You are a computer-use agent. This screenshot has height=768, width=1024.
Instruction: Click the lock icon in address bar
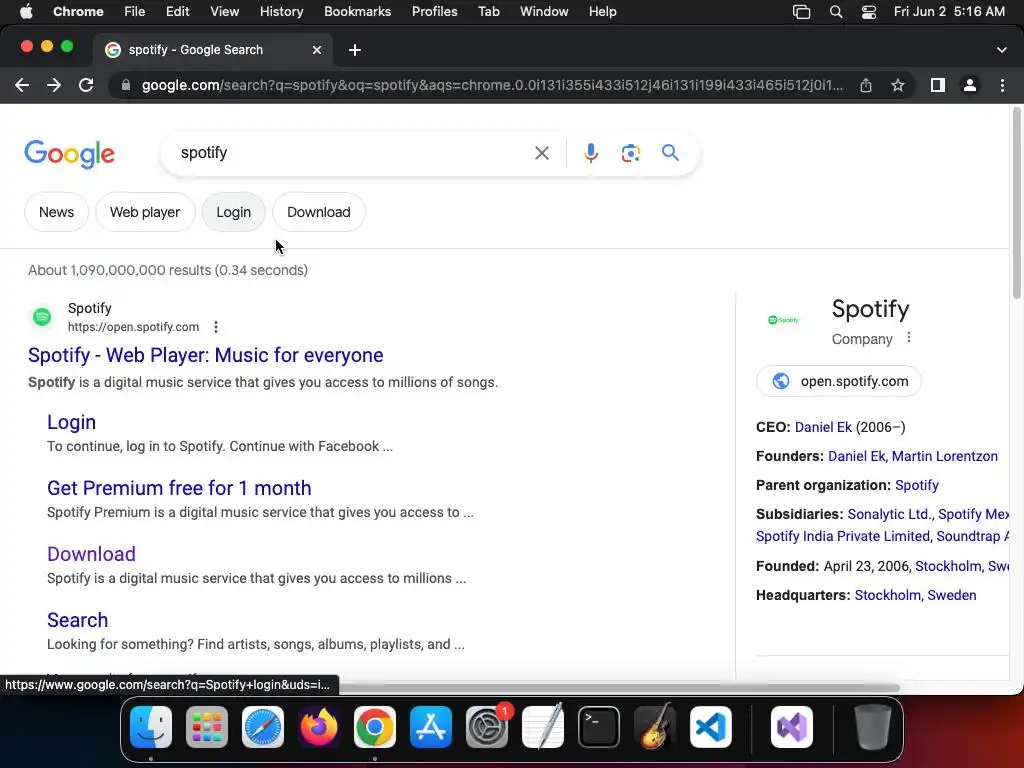pos(126,86)
